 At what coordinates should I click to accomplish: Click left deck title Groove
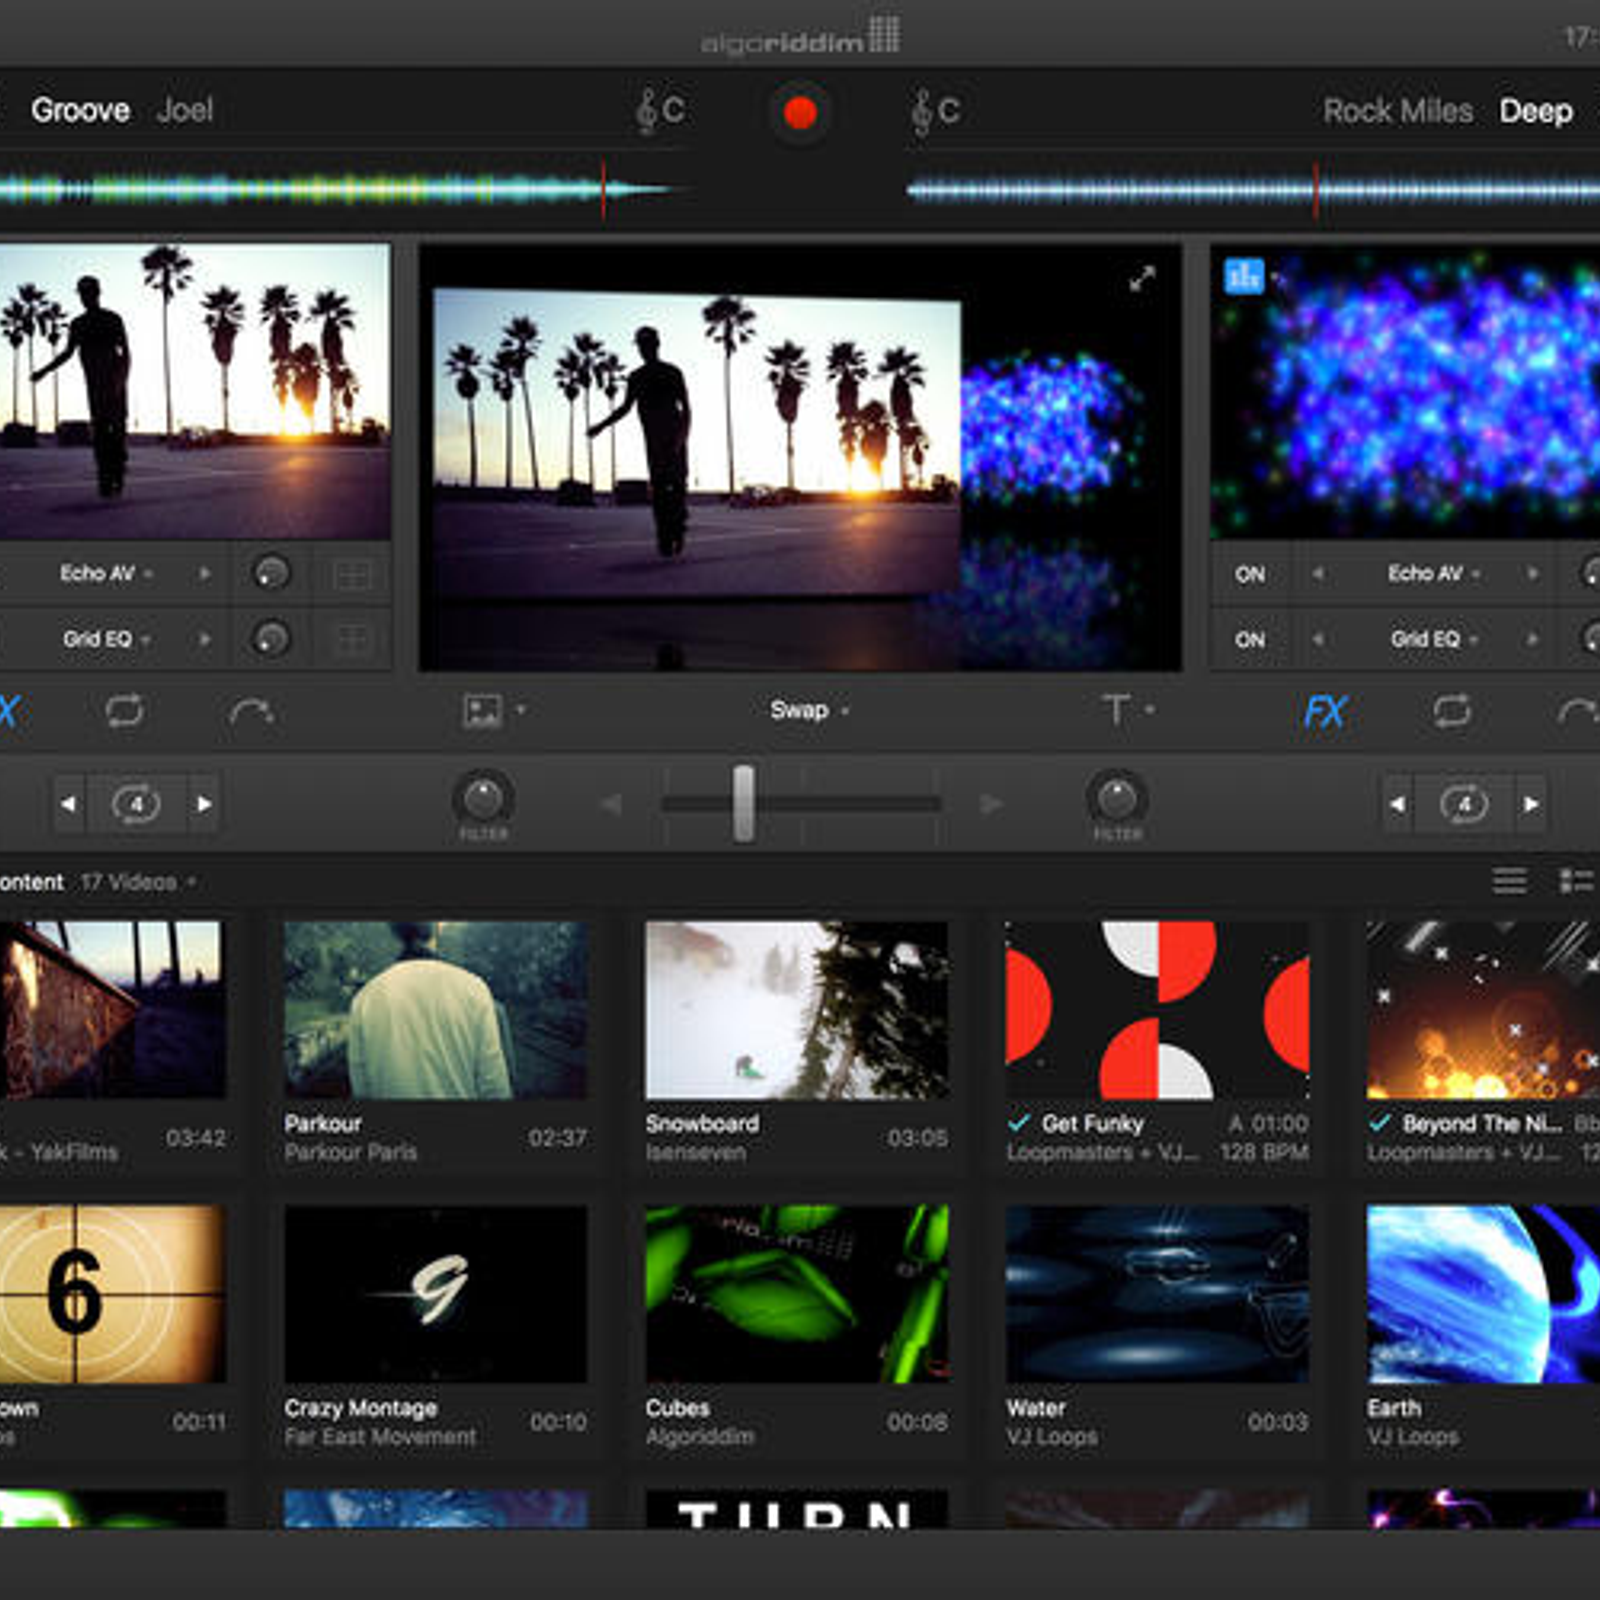click(80, 110)
